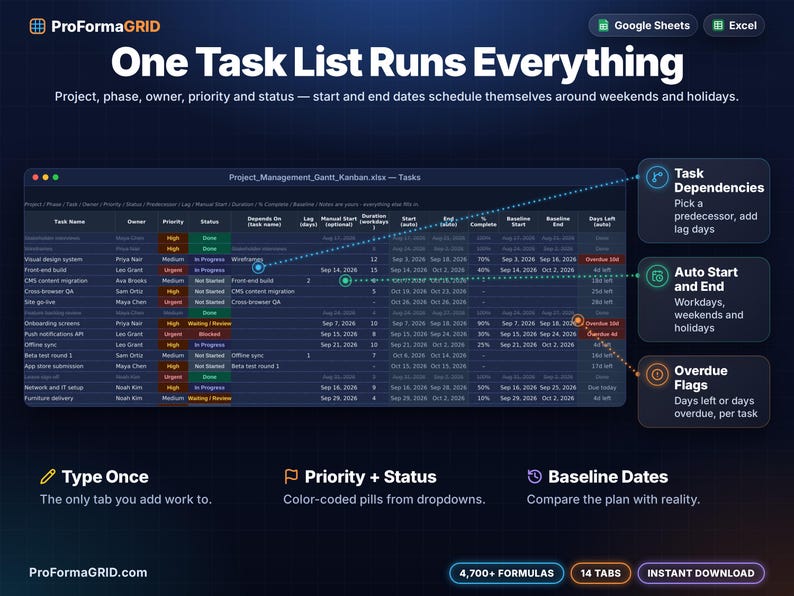Screen dimensions: 794x596
Task: Click the Auto Start and End calendar icon
Action: tap(657, 276)
